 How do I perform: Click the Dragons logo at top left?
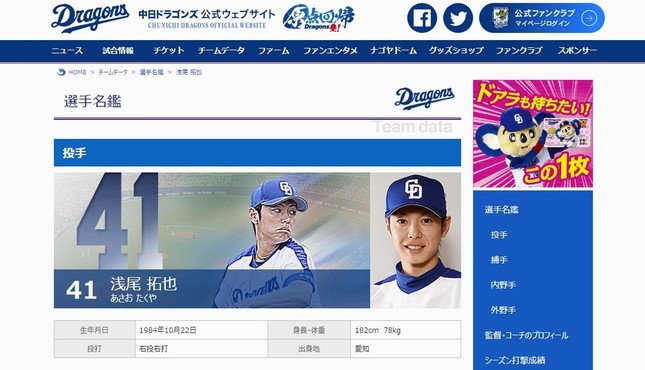click(x=90, y=18)
